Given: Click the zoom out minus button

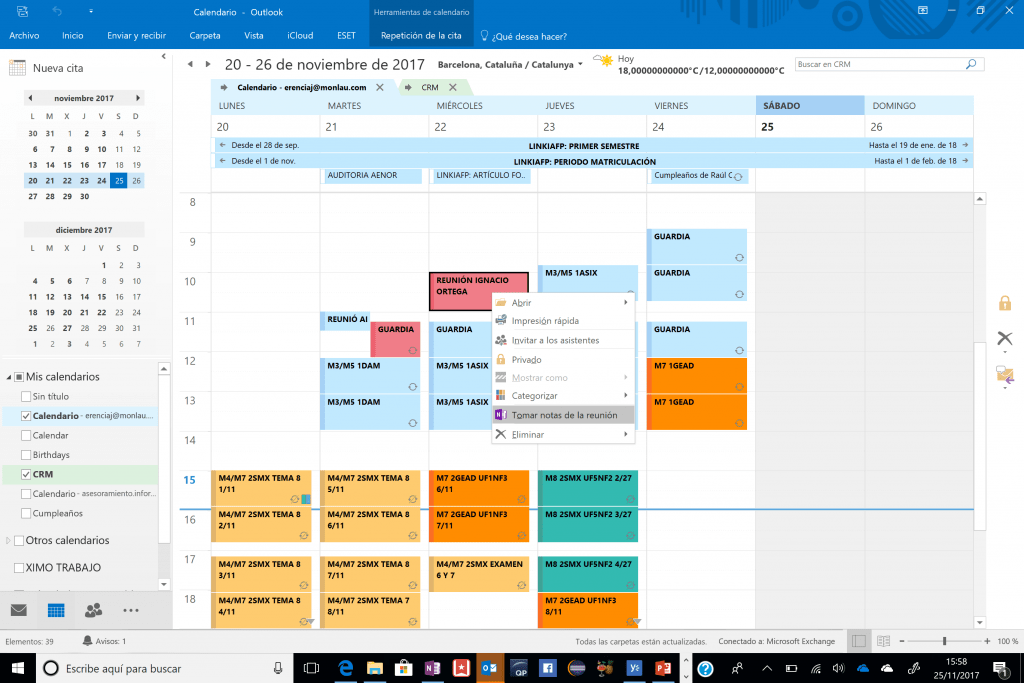Looking at the screenshot, I should (902, 641).
